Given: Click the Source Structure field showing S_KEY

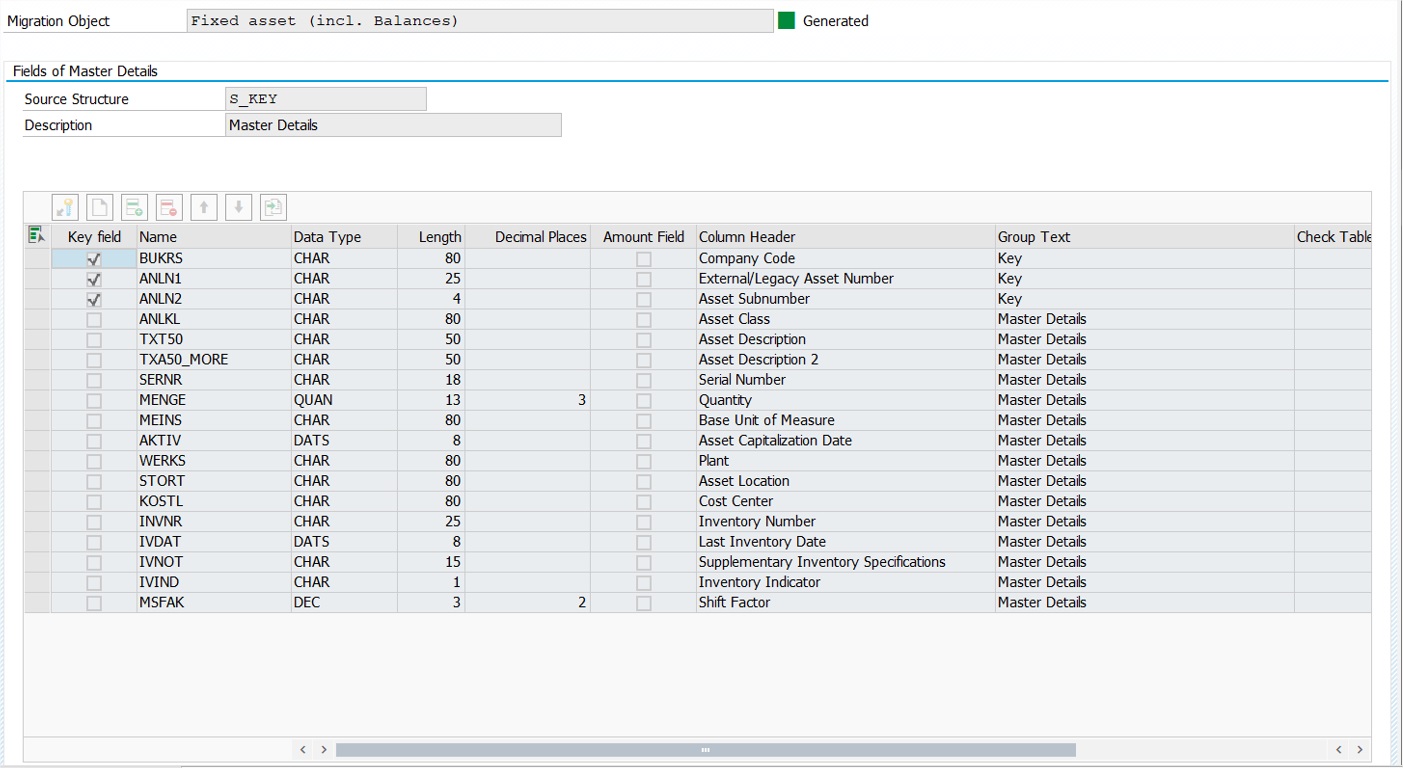Looking at the screenshot, I should (325, 98).
